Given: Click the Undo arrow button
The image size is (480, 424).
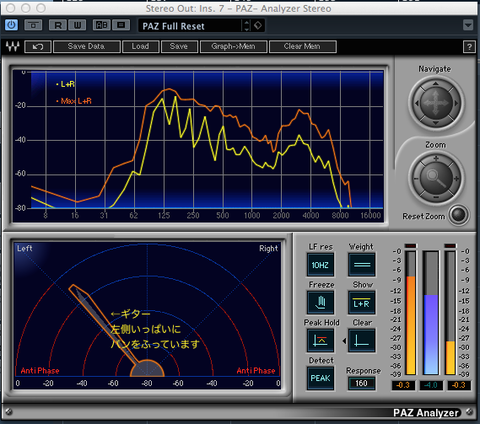Looking at the screenshot, I should tap(38, 47).
